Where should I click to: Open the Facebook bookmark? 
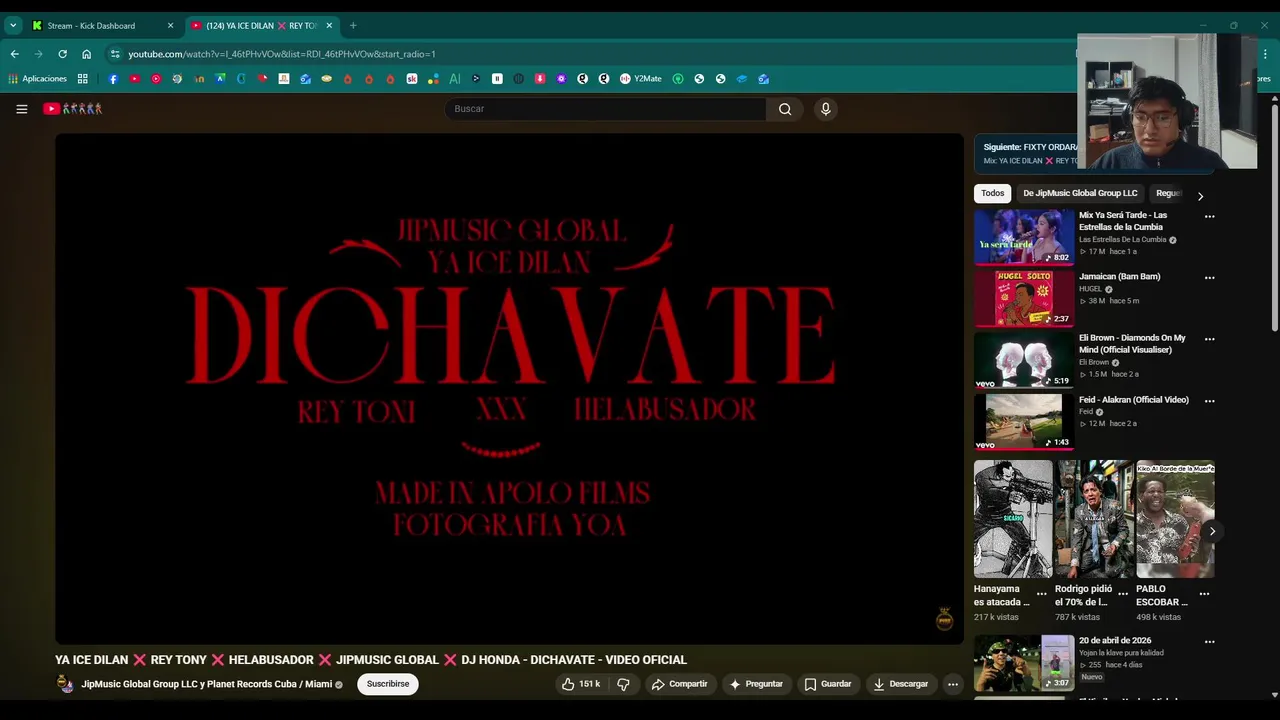point(113,79)
